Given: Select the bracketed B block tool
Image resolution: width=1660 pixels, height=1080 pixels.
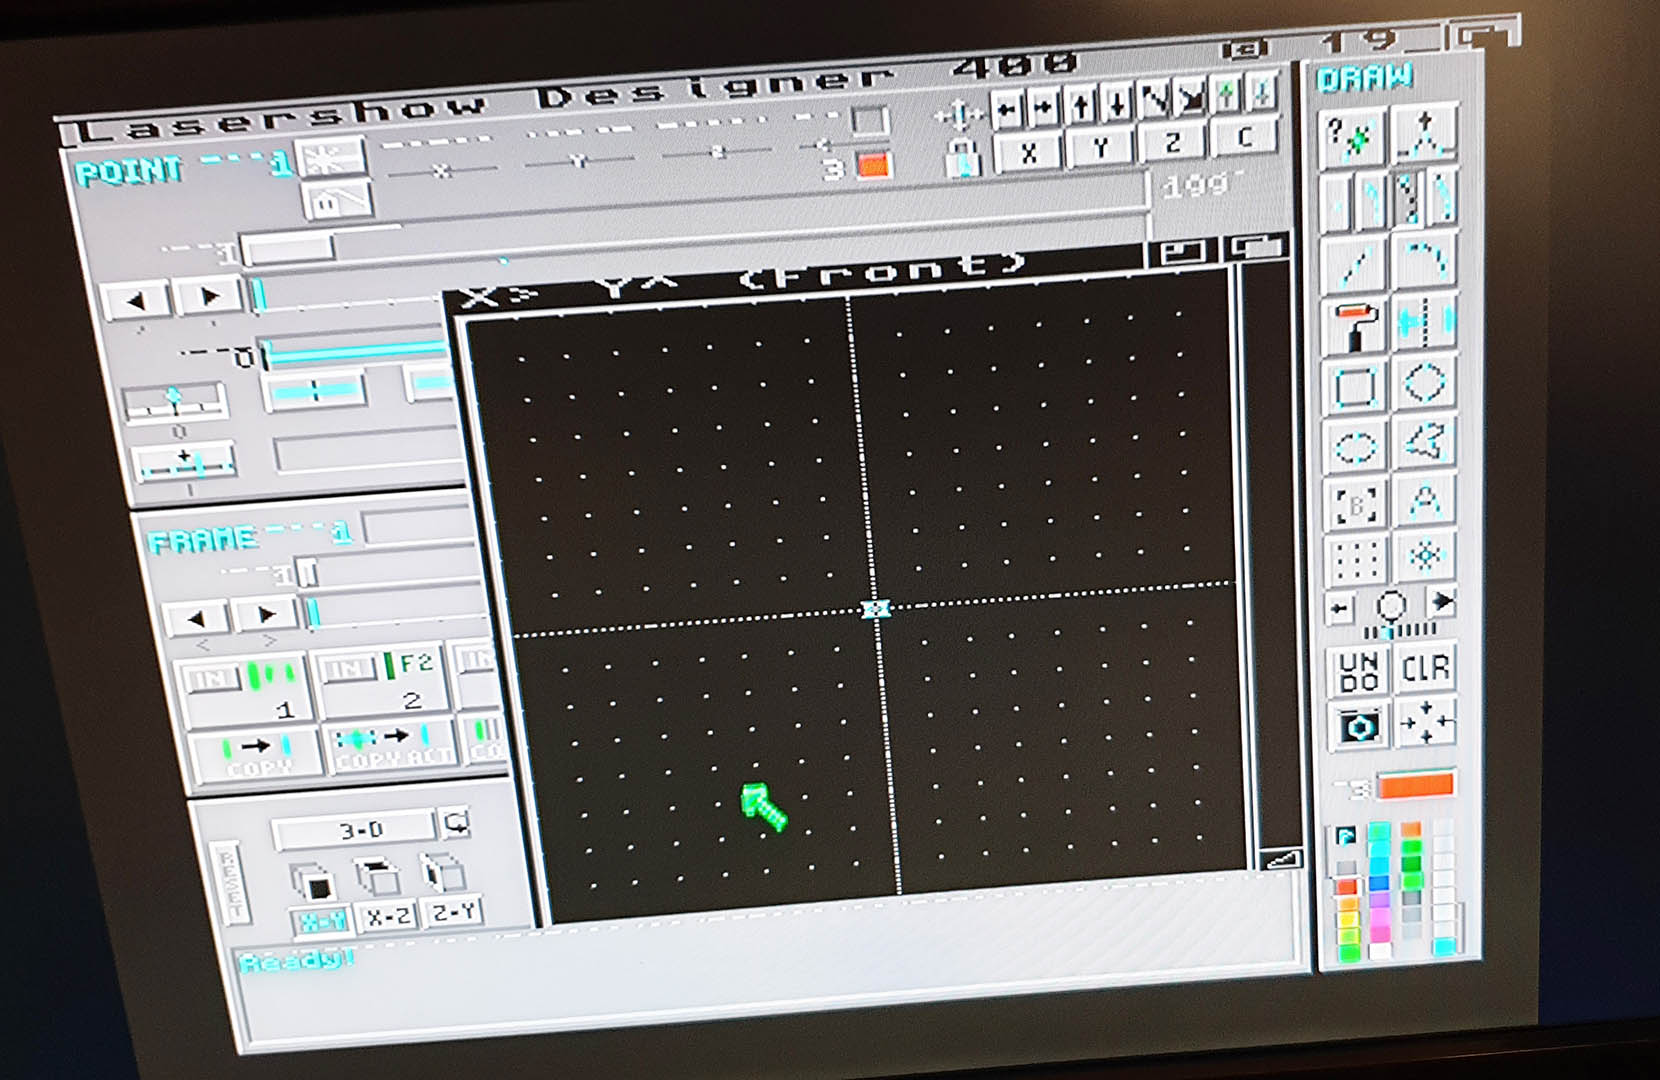Looking at the screenshot, I should [x=1356, y=505].
